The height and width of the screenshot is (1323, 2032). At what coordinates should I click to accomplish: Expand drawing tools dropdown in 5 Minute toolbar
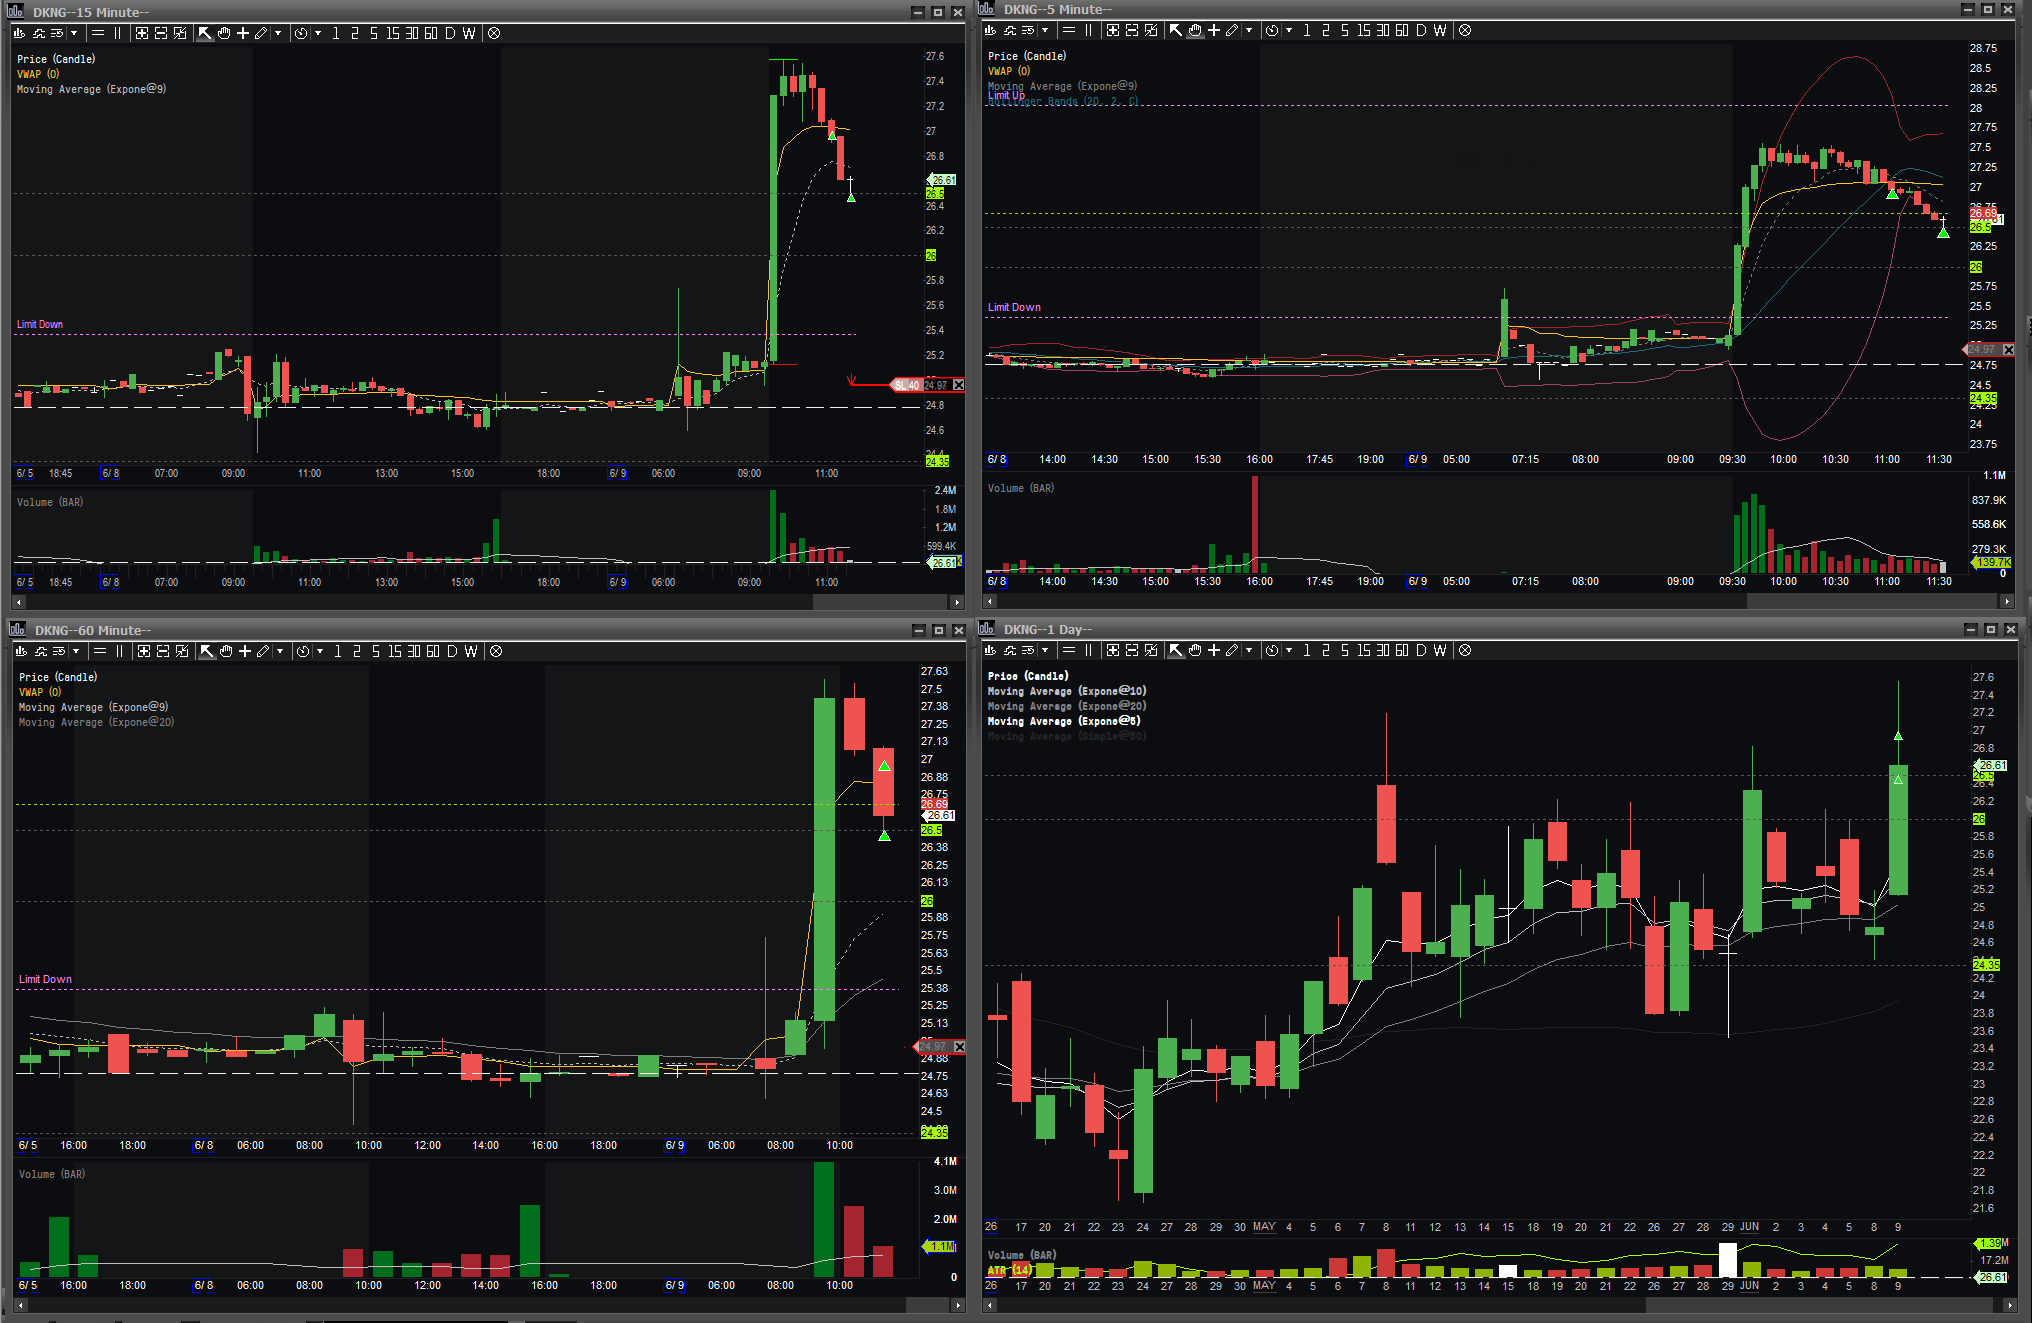pos(1249,30)
